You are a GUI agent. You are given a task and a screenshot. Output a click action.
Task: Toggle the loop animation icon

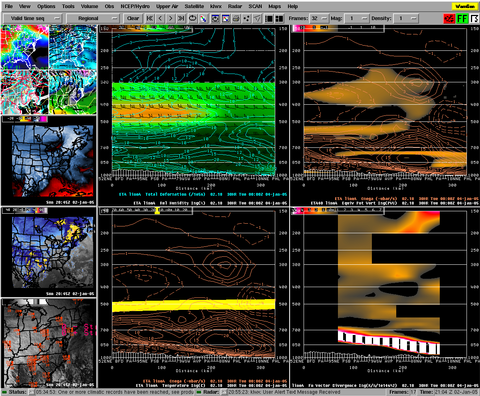tap(193, 18)
